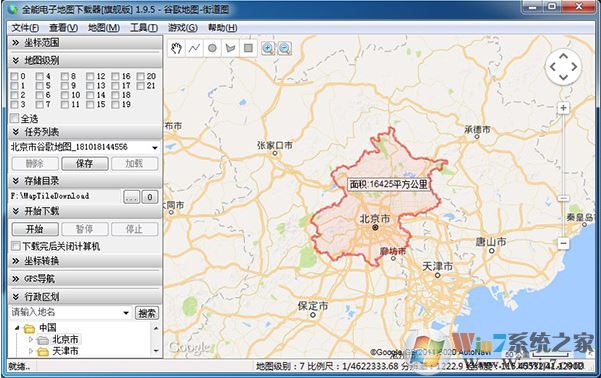Screen dimensions: 601x378
Task: Expand the 天津市 tree node arrow
Action: (x=31, y=350)
